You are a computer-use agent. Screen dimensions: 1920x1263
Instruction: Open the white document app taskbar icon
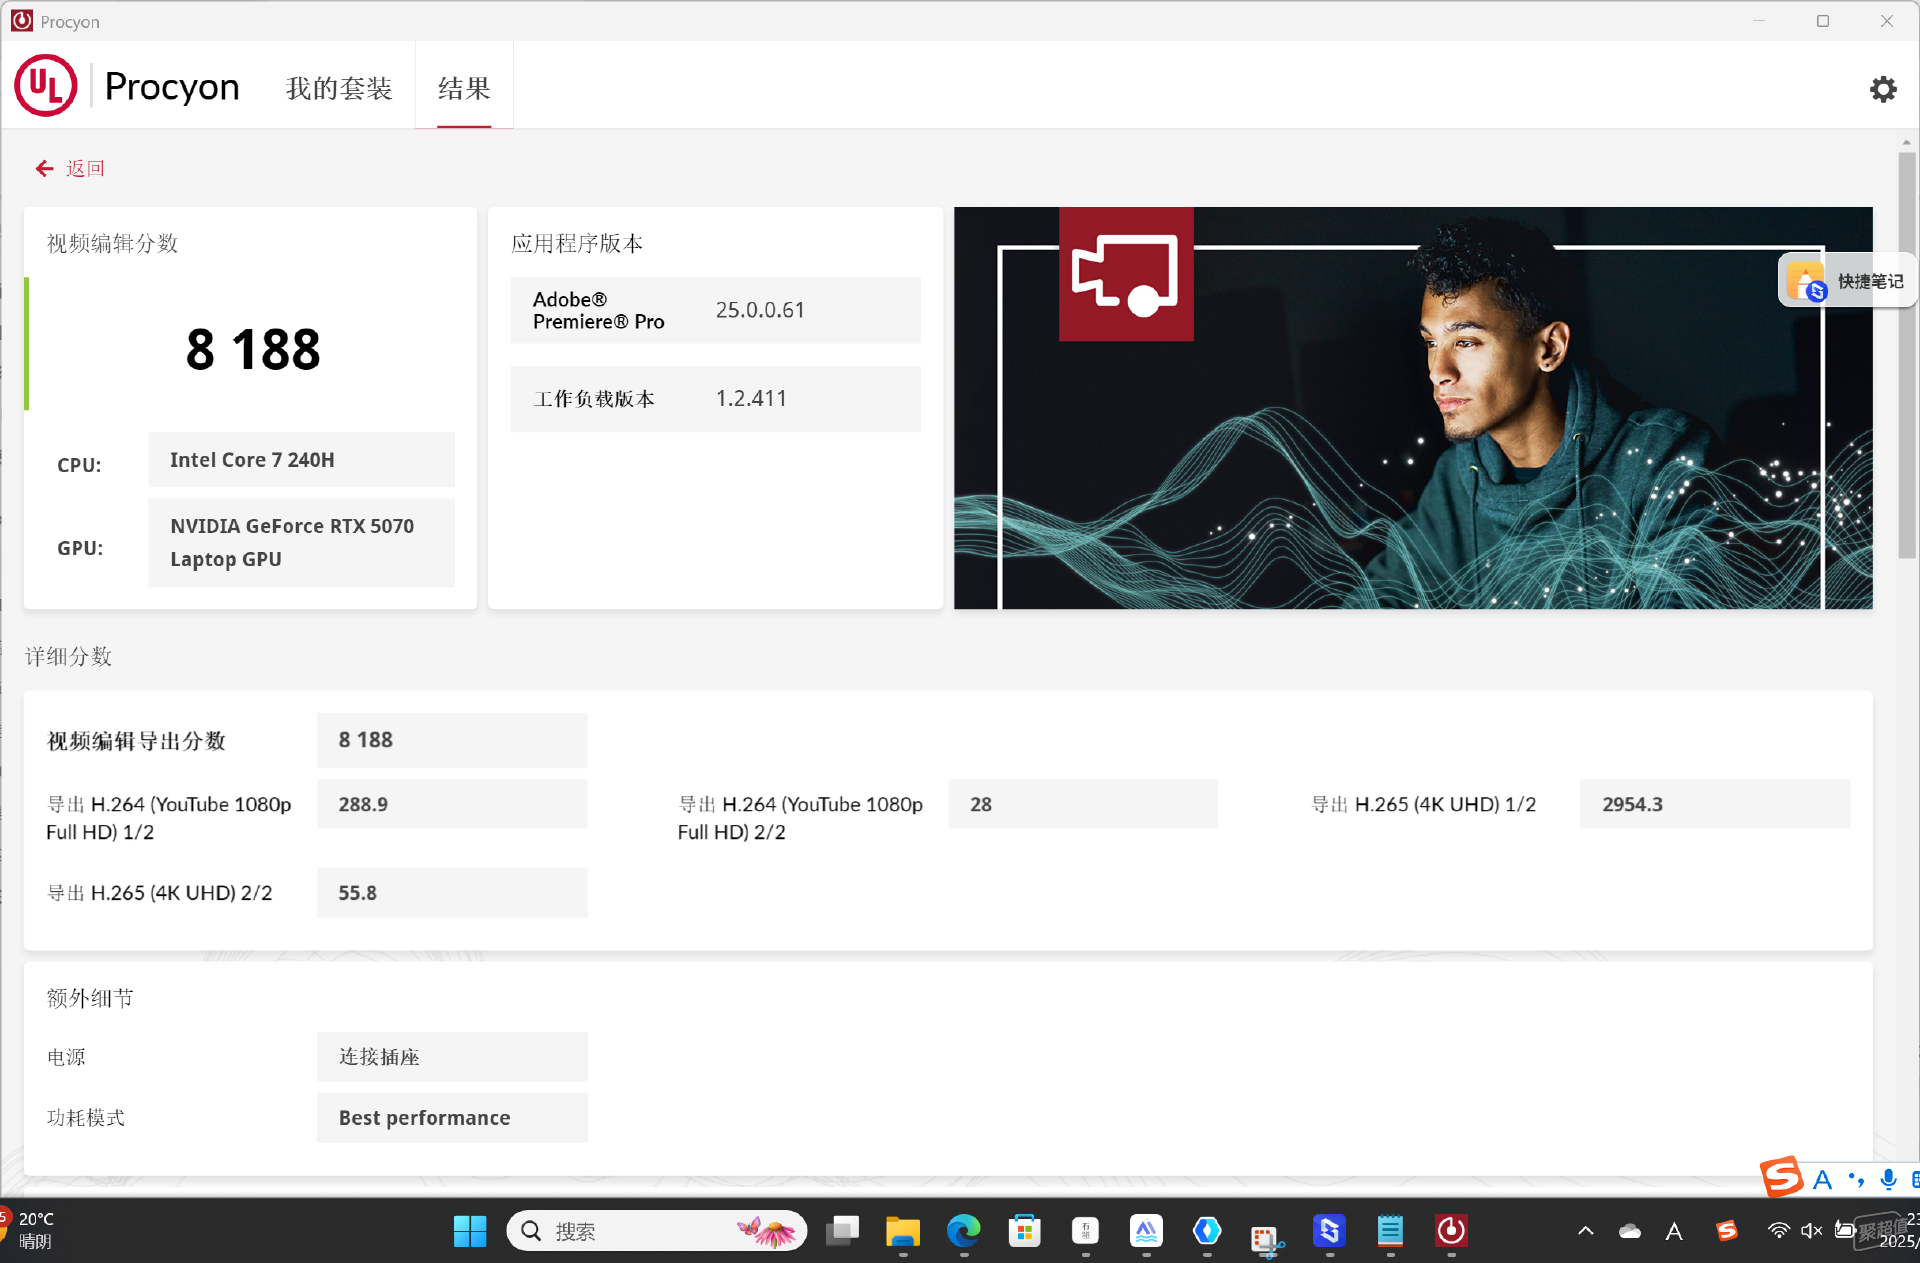click(x=1086, y=1231)
